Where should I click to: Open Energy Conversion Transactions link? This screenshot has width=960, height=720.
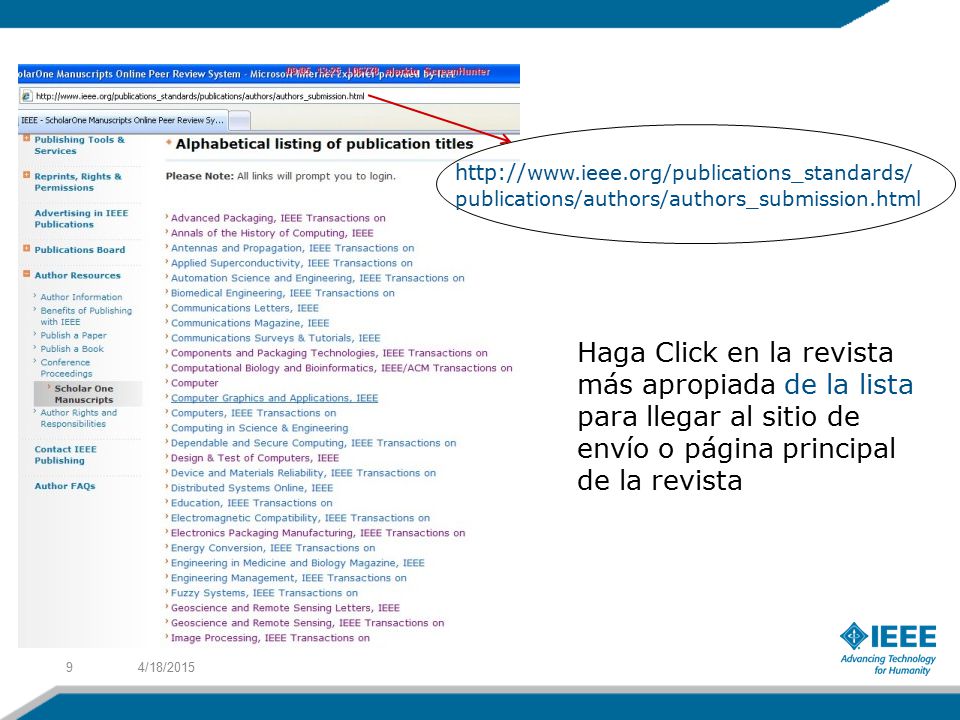(273, 548)
